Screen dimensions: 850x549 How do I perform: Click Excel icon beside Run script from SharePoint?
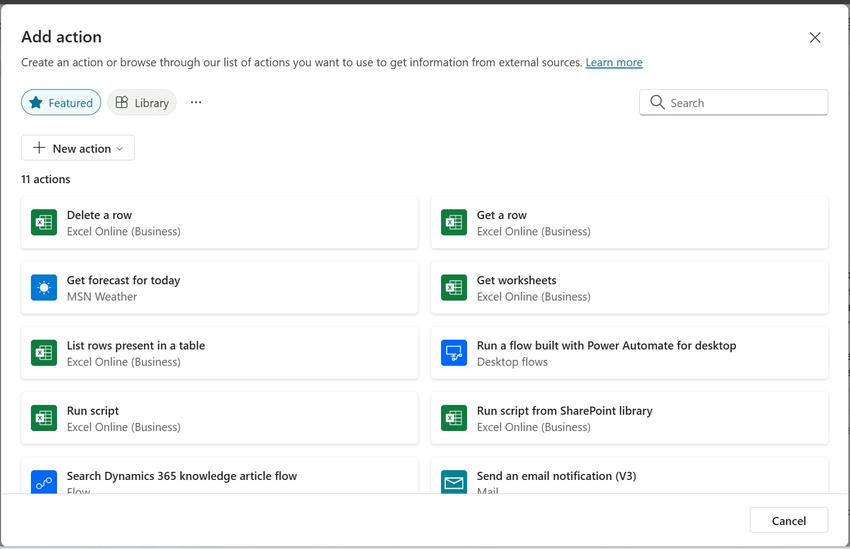coord(454,418)
